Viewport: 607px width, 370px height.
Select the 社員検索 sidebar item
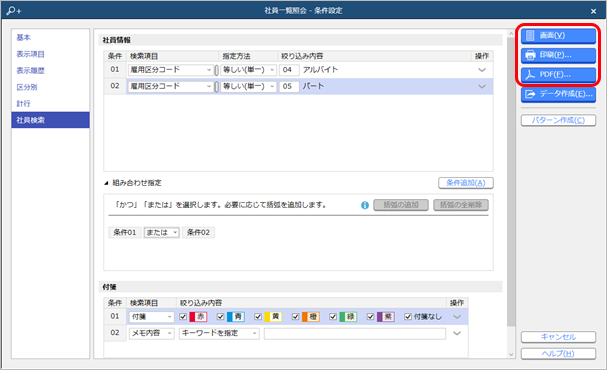coord(50,120)
